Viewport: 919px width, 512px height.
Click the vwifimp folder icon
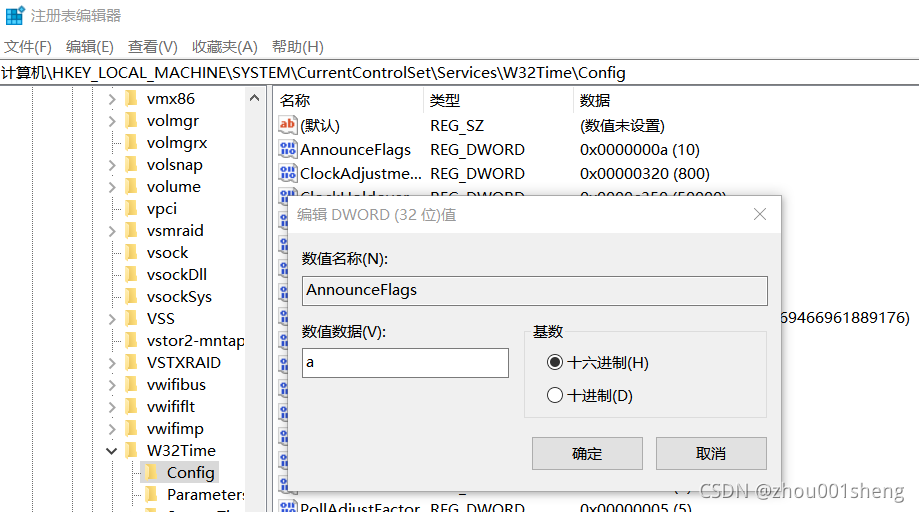click(x=132, y=428)
